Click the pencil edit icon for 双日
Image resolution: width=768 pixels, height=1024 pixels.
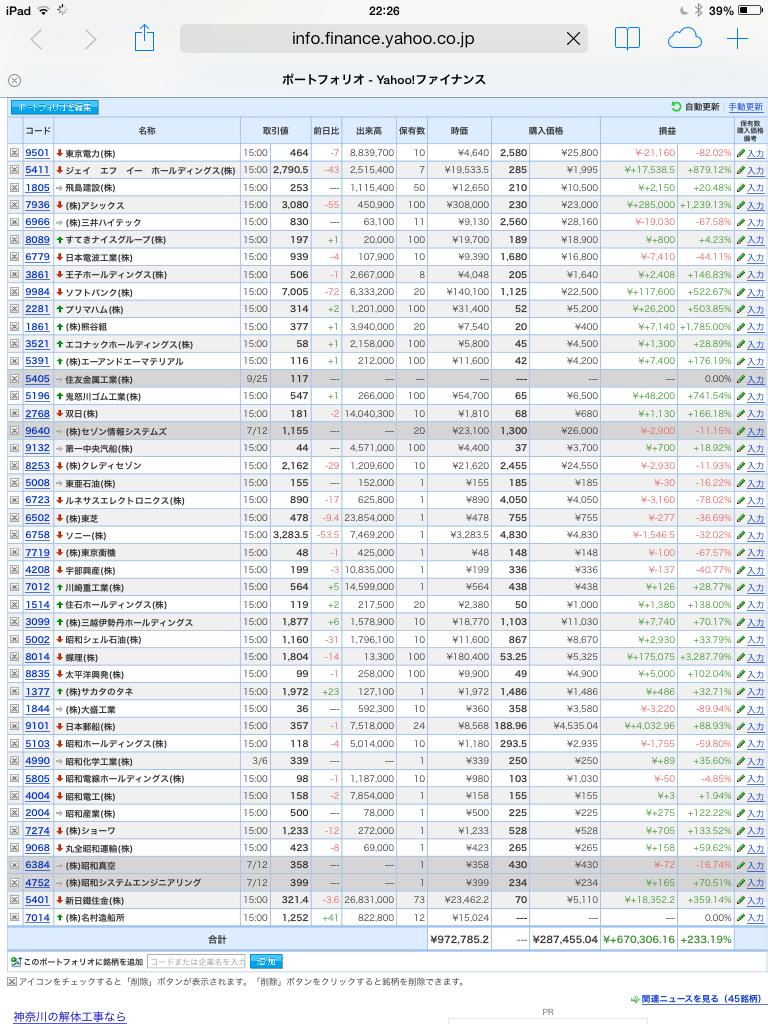(741, 413)
